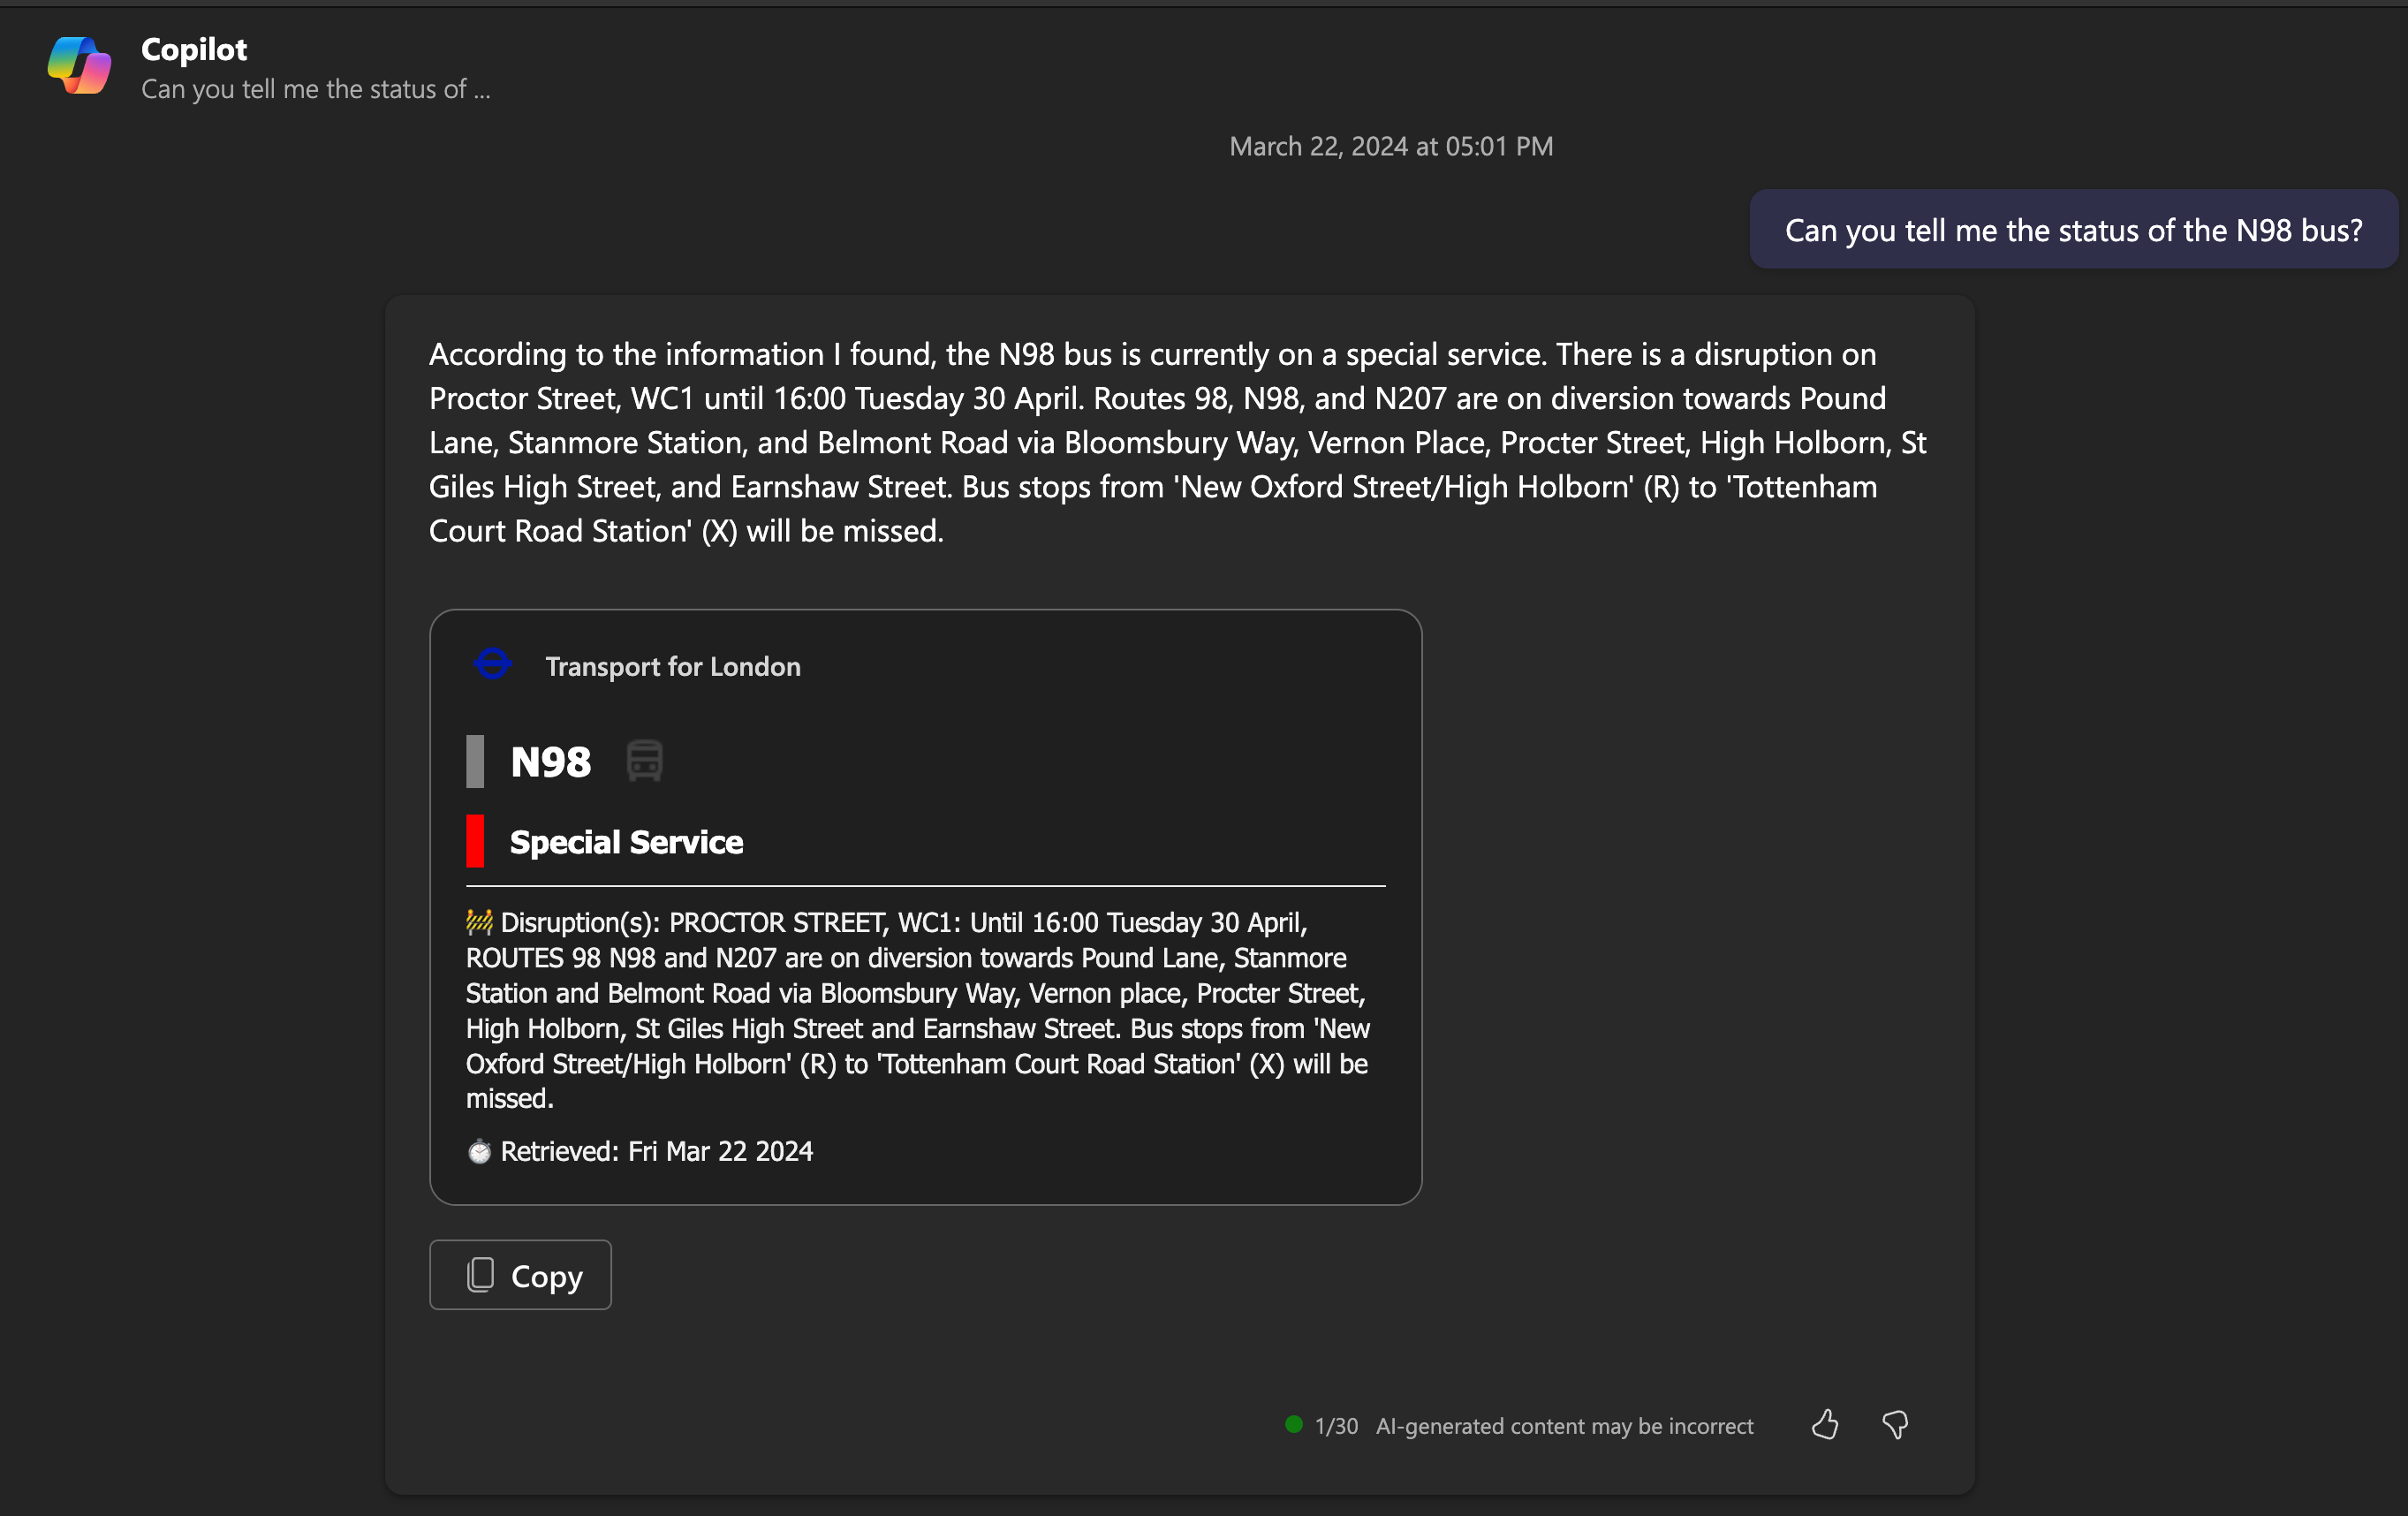Click the Copilot chat title

click(194, 49)
